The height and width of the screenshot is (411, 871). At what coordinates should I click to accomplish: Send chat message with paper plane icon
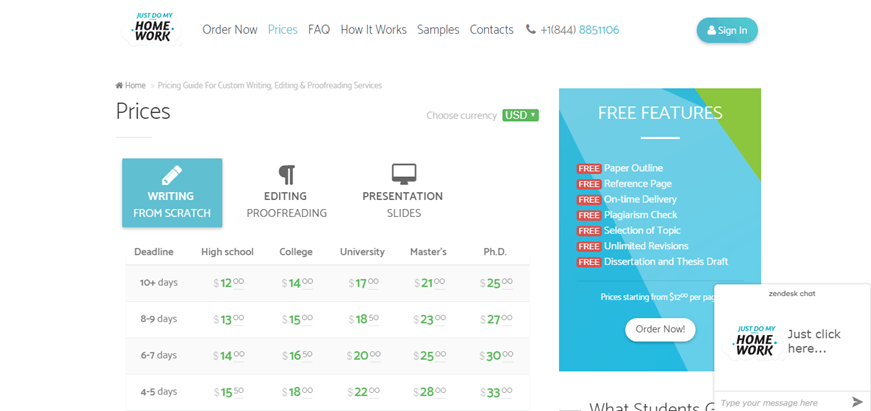(x=857, y=402)
